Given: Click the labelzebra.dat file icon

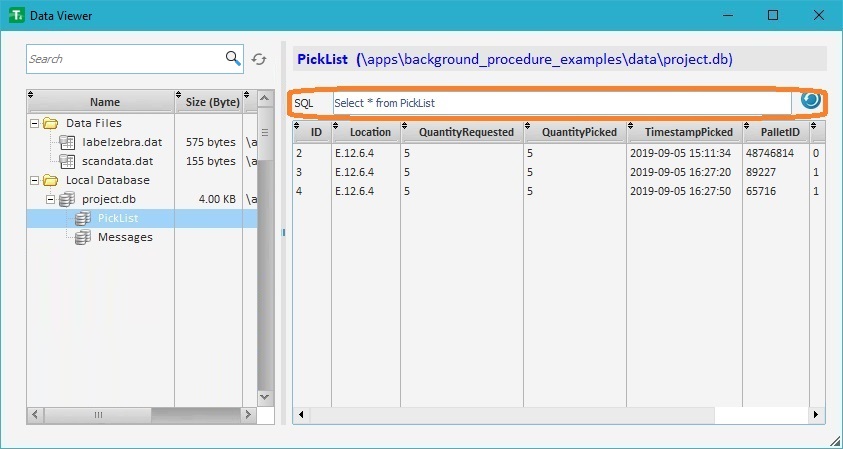Looking at the screenshot, I should pyautogui.click(x=67, y=142).
